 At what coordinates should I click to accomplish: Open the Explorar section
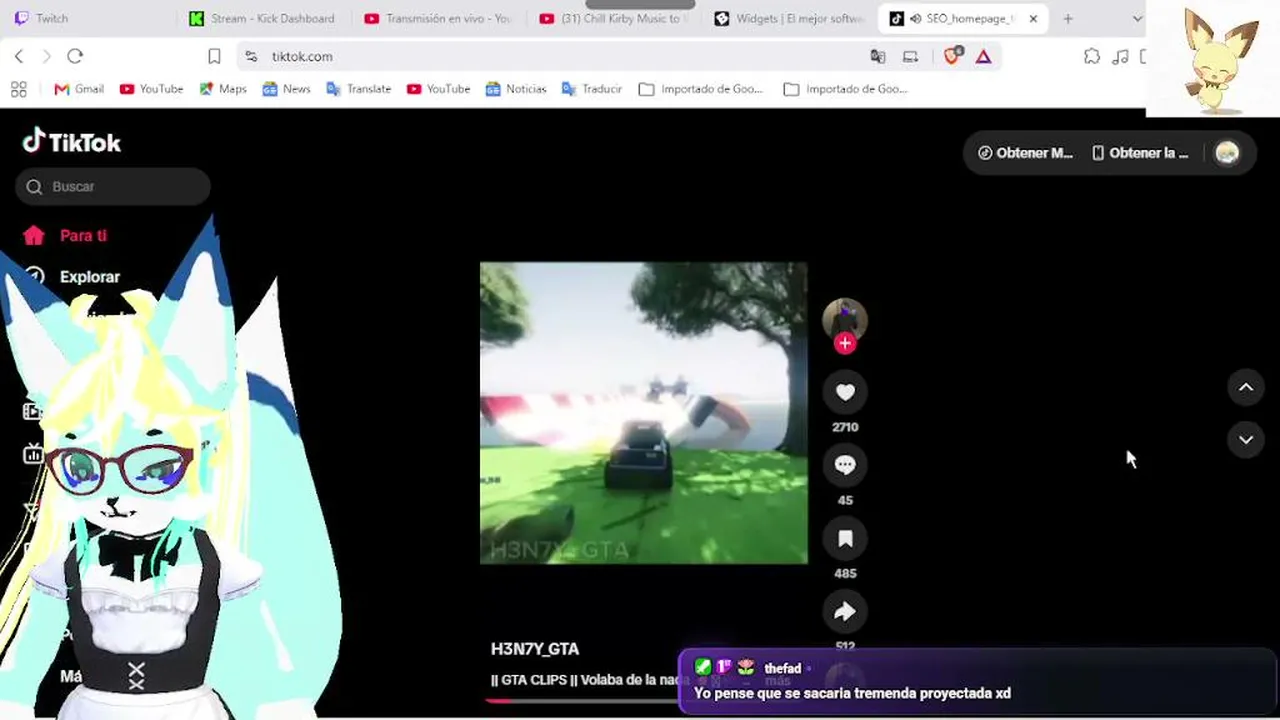(90, 277)
